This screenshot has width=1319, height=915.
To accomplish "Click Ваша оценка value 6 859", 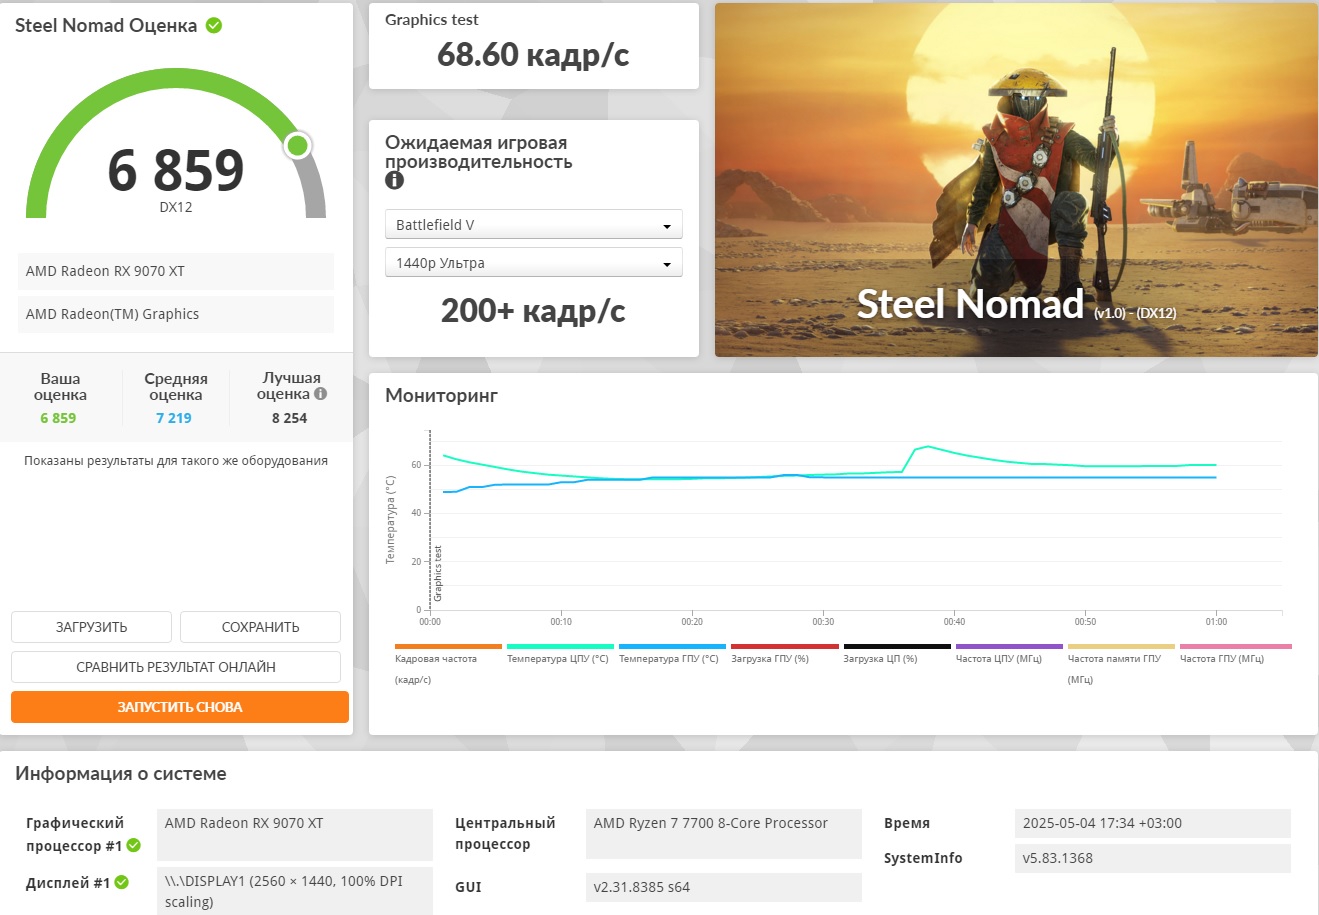I will pos(58,418).
